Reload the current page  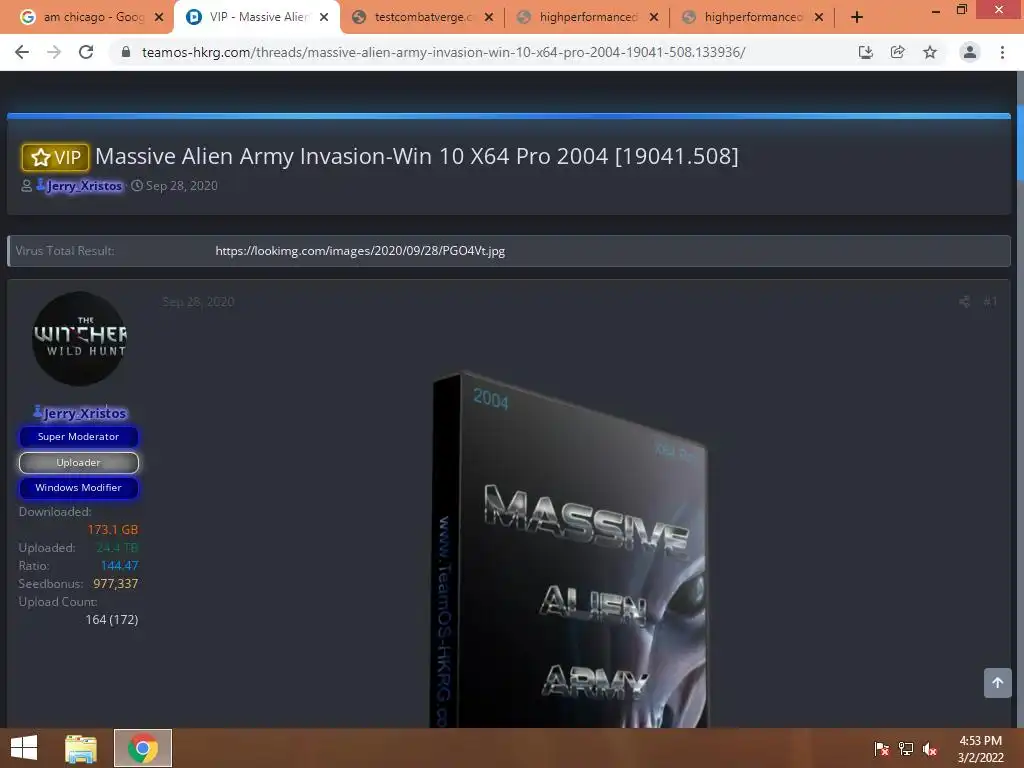[x=86, y=52]
